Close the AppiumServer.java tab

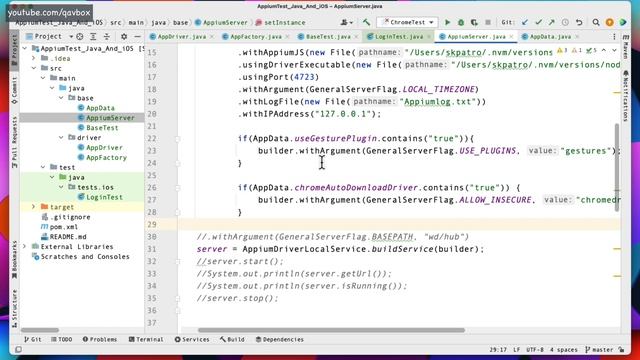tap(511, 37)
